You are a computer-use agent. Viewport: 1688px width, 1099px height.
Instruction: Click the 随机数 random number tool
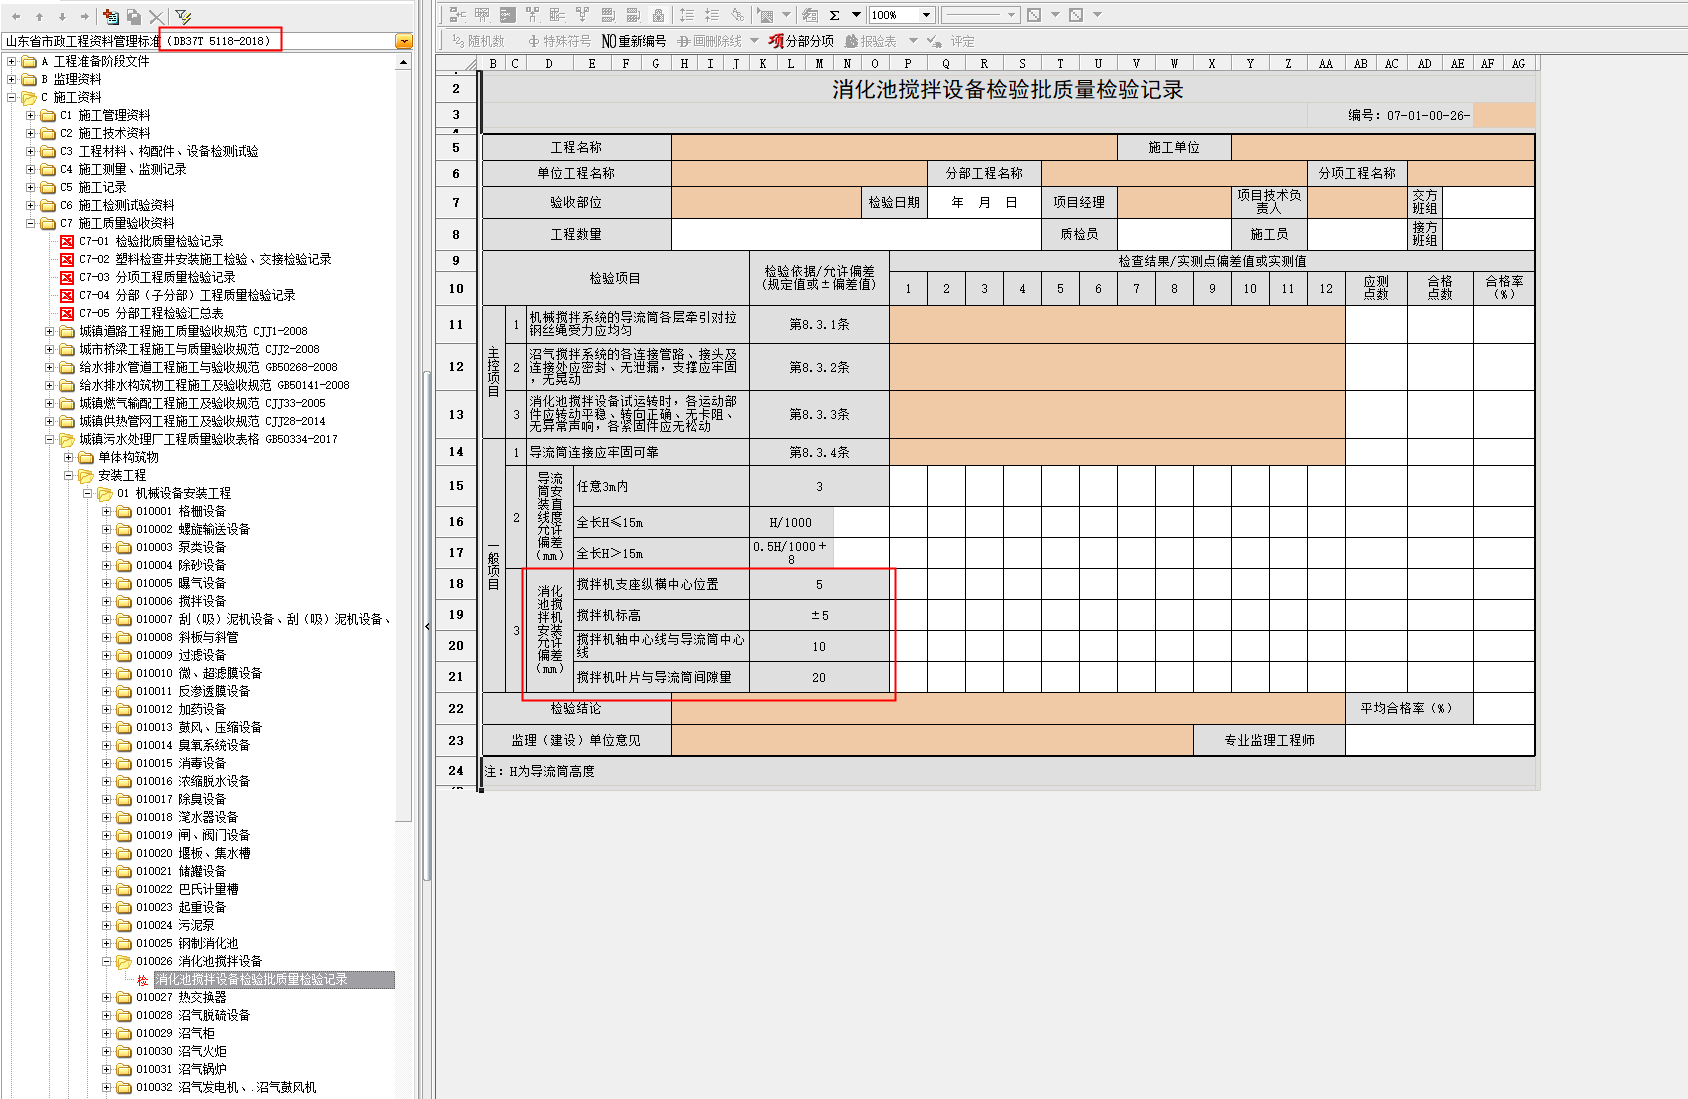point(479,41)
